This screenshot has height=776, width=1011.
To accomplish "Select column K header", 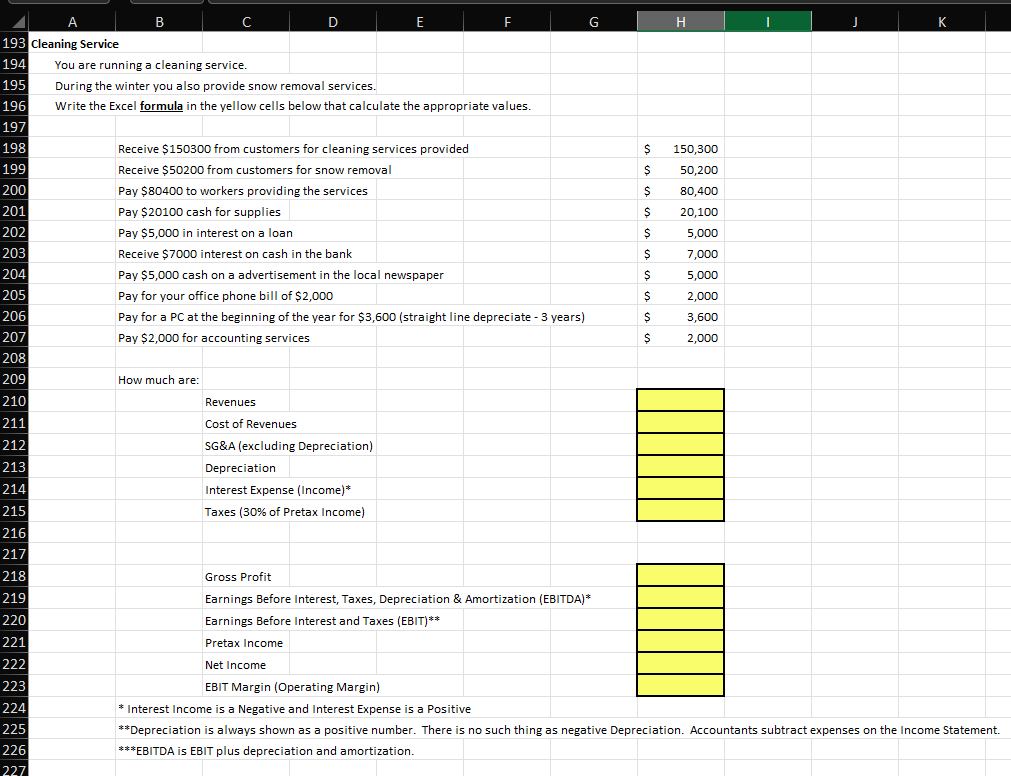I will coord(941,22).
